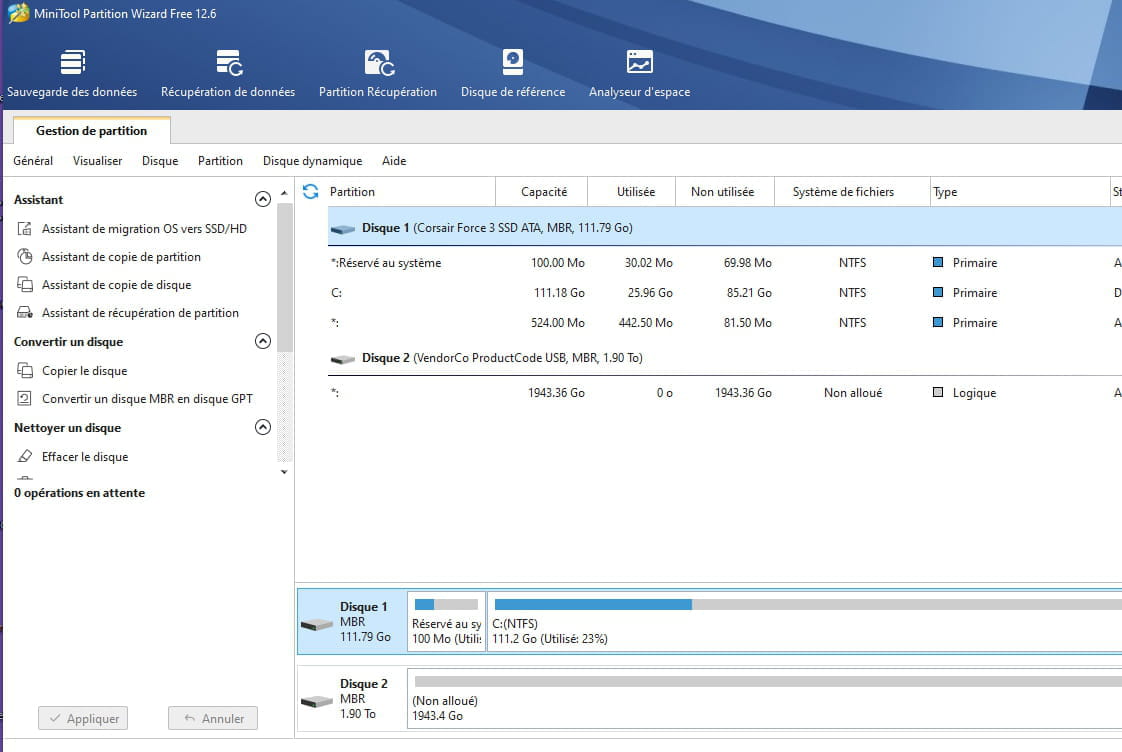Open Analyseur d'espace tool
This screenshot has height=752, width=1122.
tap(639, 73)
